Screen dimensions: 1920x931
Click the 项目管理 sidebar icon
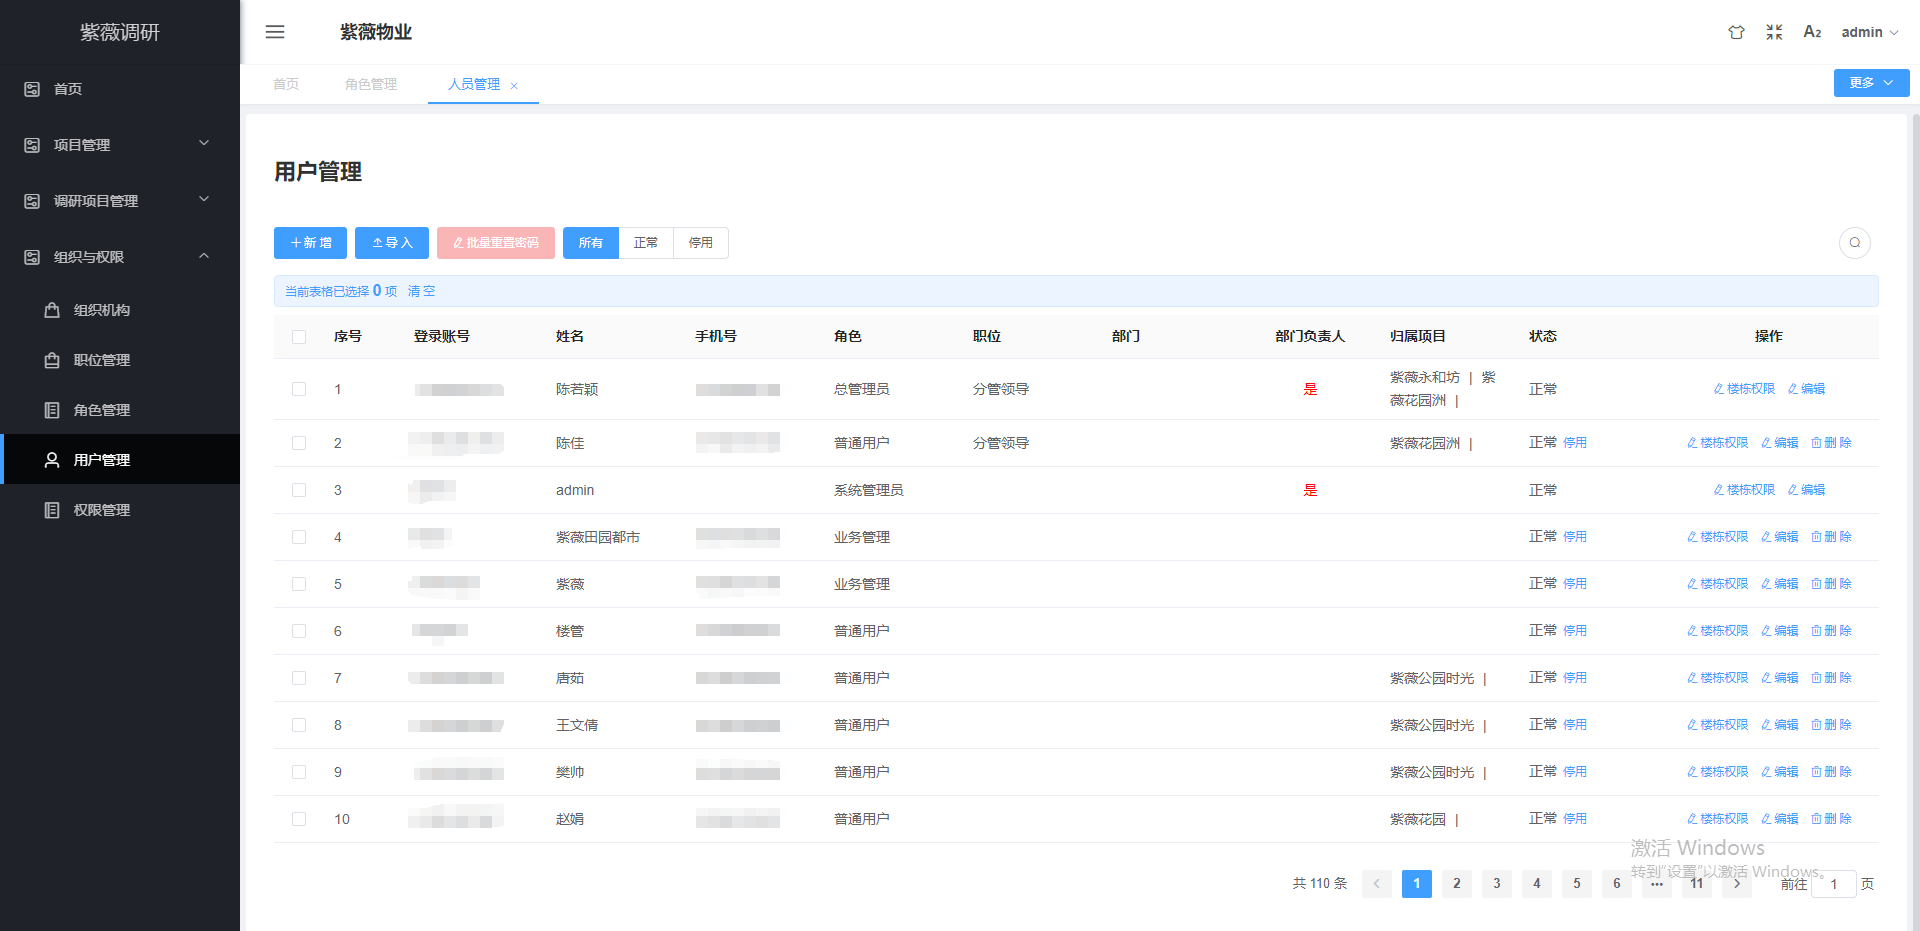click(x=32, y=145)
